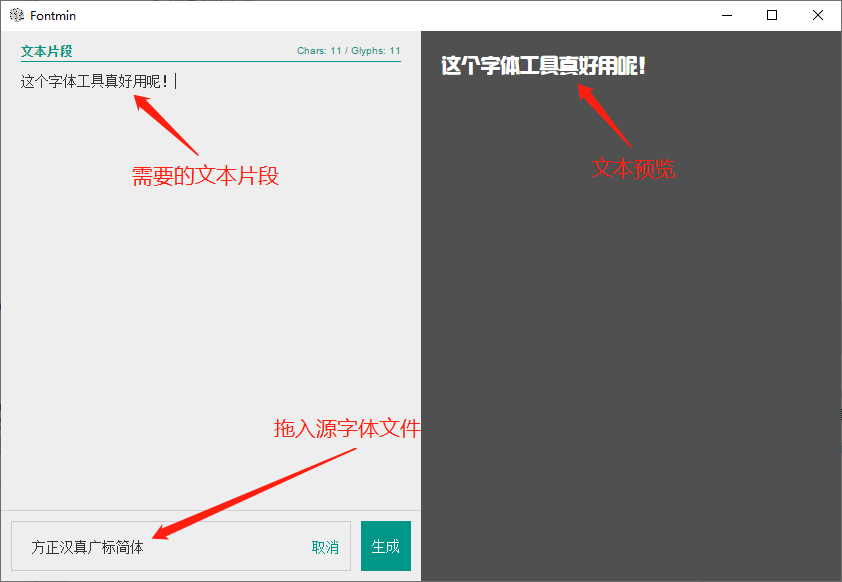Click the 文本片段 heading
Image resolution: width=842 pixels, height=582 pixels.
tap(47, 51)
